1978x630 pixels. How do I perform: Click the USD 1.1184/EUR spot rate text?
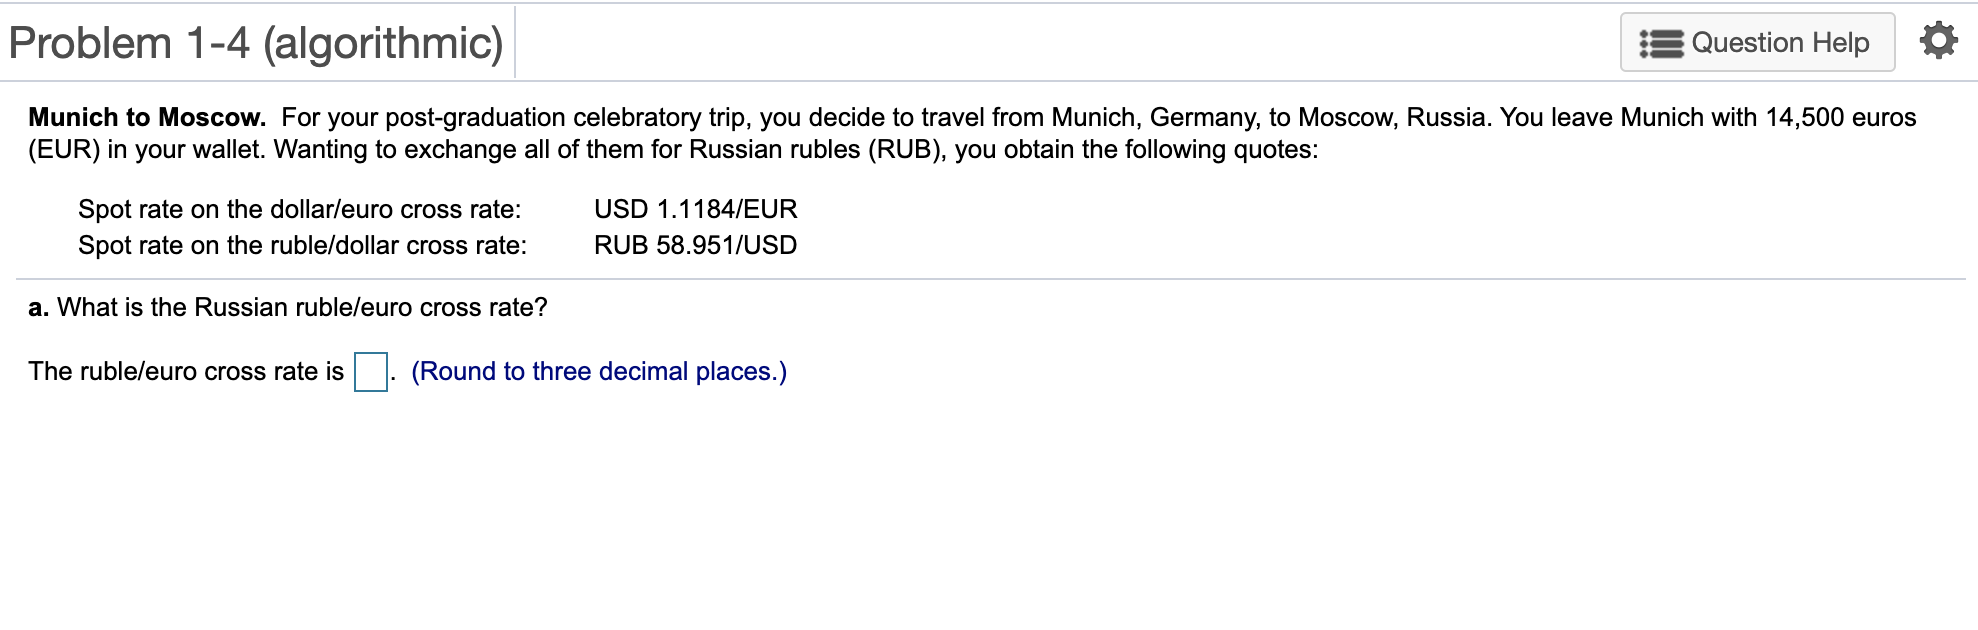(696, 209)
